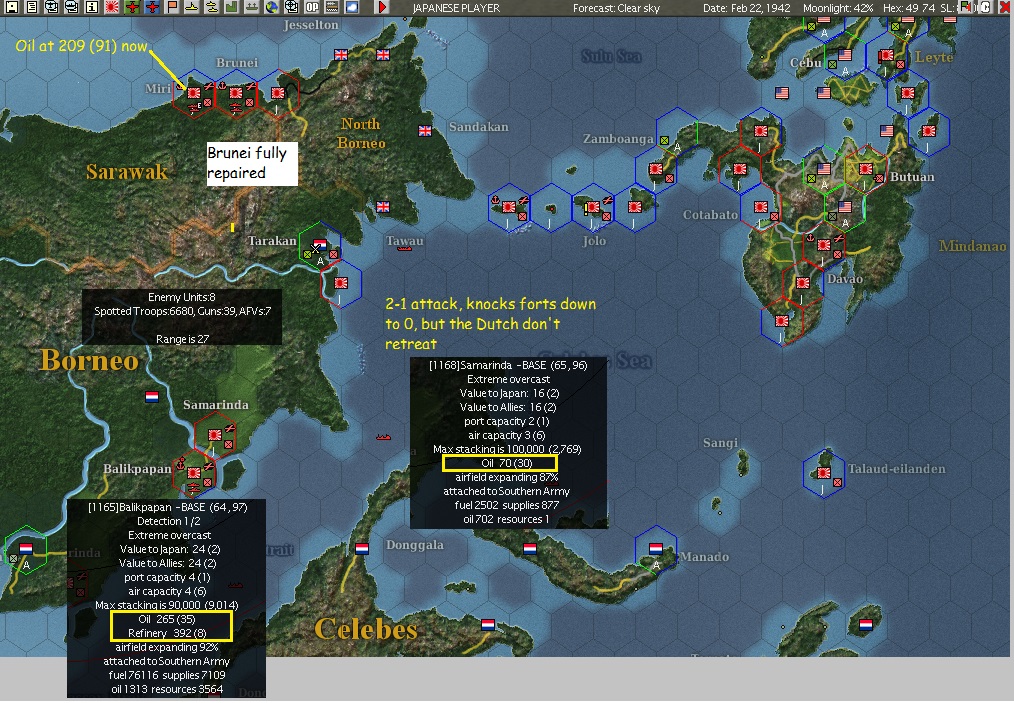Viewport: 1014px width, 703px height.
Task: Select Japanese base on Talaud-eilanden
Action: click(x=823, y=473)
